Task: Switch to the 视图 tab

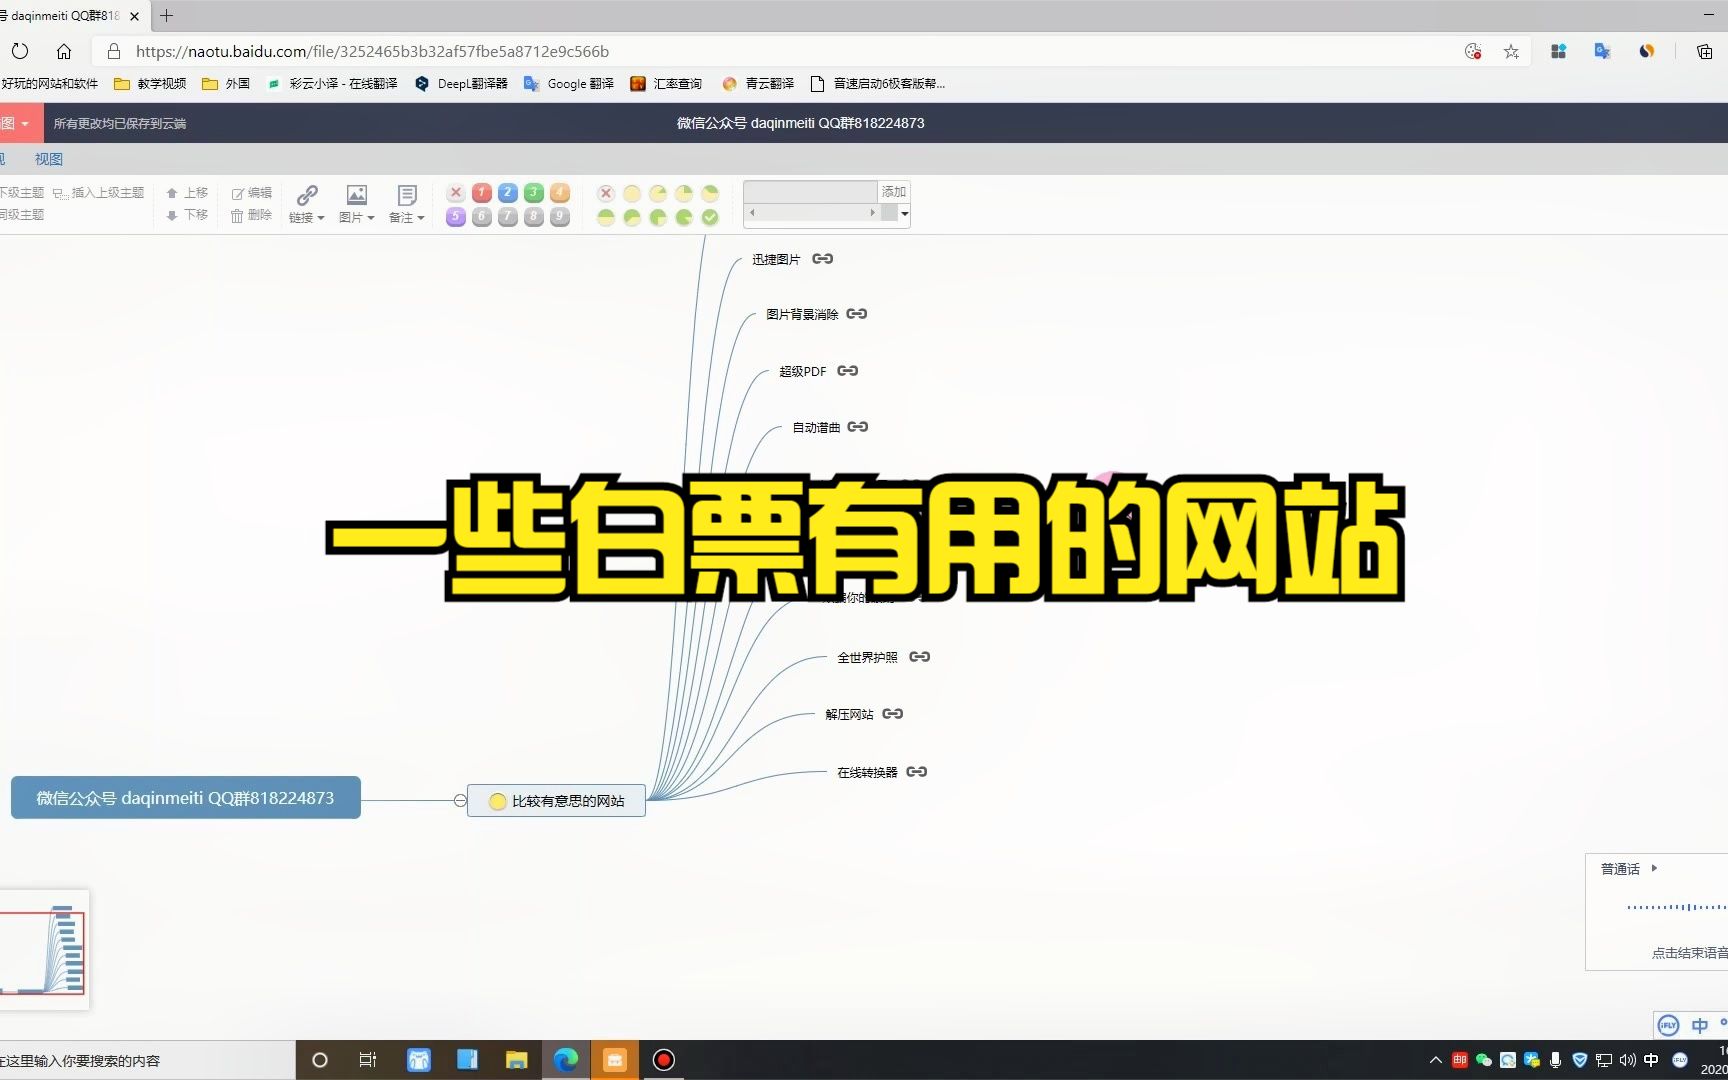Action: [49, 159]
